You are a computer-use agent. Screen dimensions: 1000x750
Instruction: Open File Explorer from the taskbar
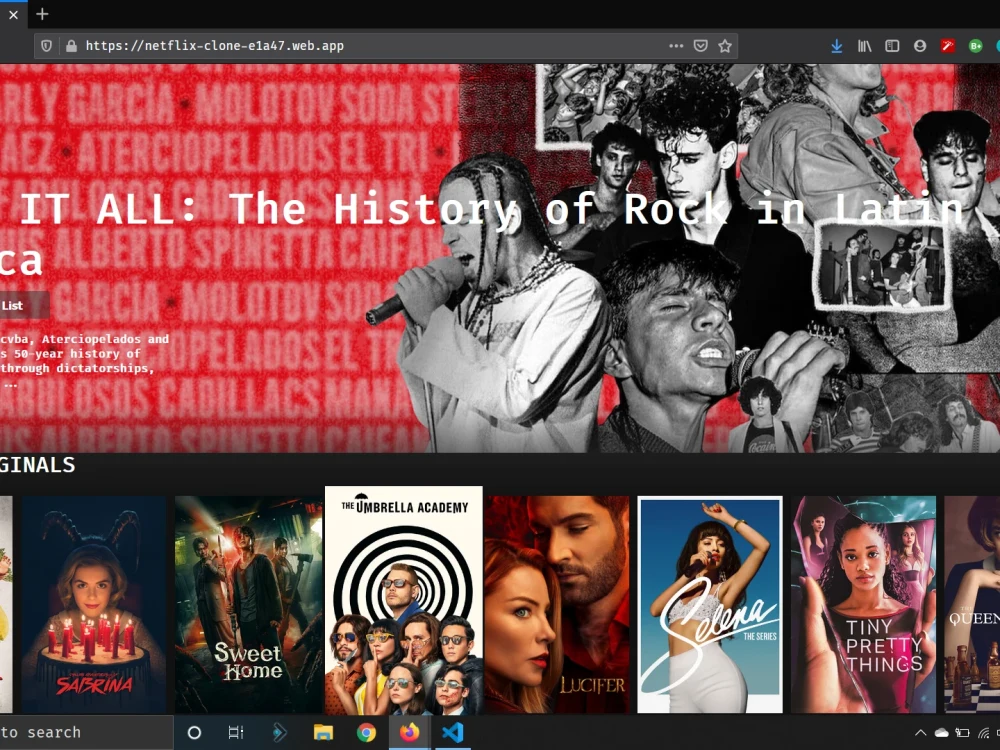pyautogui.click(x=323, y=733)
